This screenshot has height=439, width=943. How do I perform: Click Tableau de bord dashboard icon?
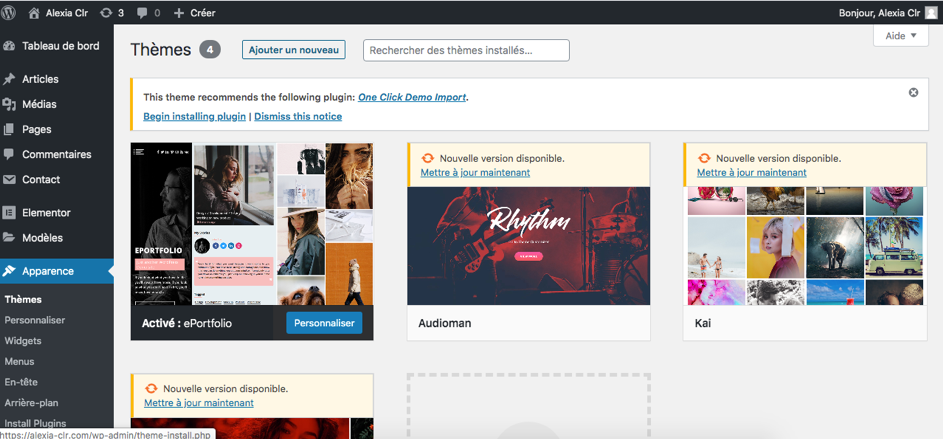[9, 46]
